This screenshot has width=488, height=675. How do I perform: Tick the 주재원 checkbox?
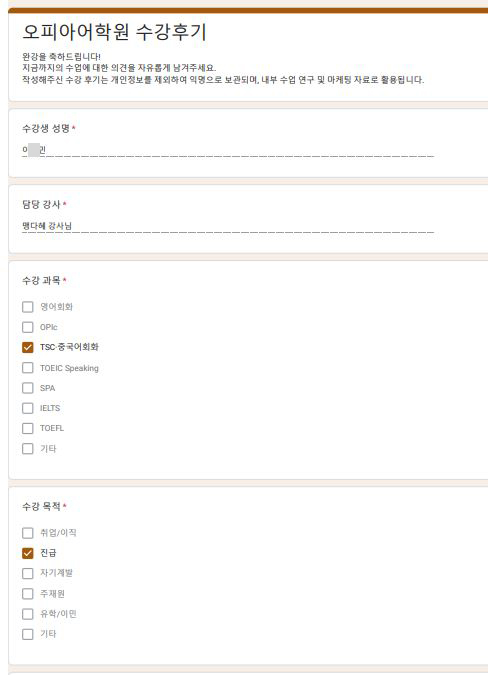[28, 594]
